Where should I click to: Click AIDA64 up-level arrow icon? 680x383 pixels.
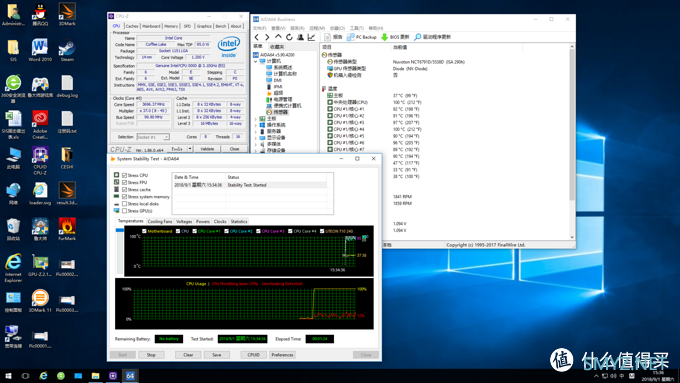point(278,37)
